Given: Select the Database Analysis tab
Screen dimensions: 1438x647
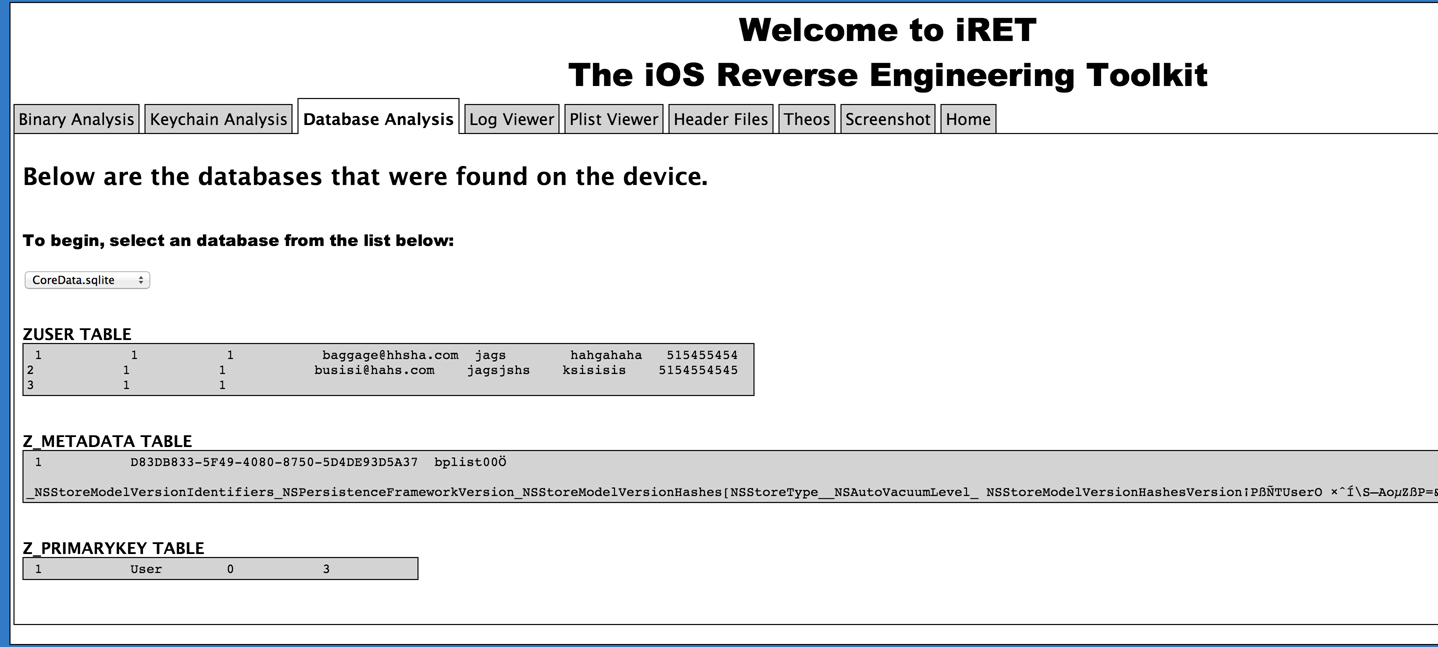Looking at the screenshot, I should click(x=378, y=119).
